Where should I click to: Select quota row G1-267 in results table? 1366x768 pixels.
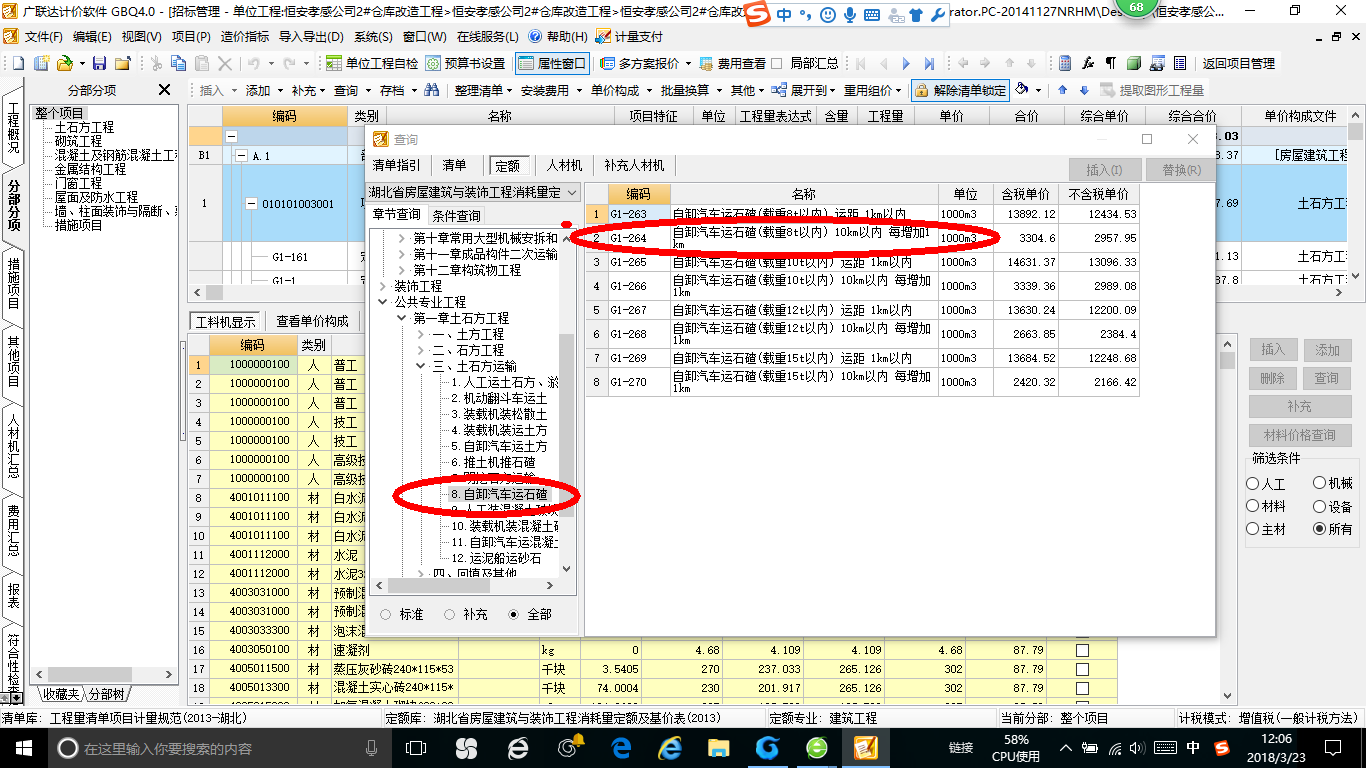pyautogui.click(x=862, y=310)
